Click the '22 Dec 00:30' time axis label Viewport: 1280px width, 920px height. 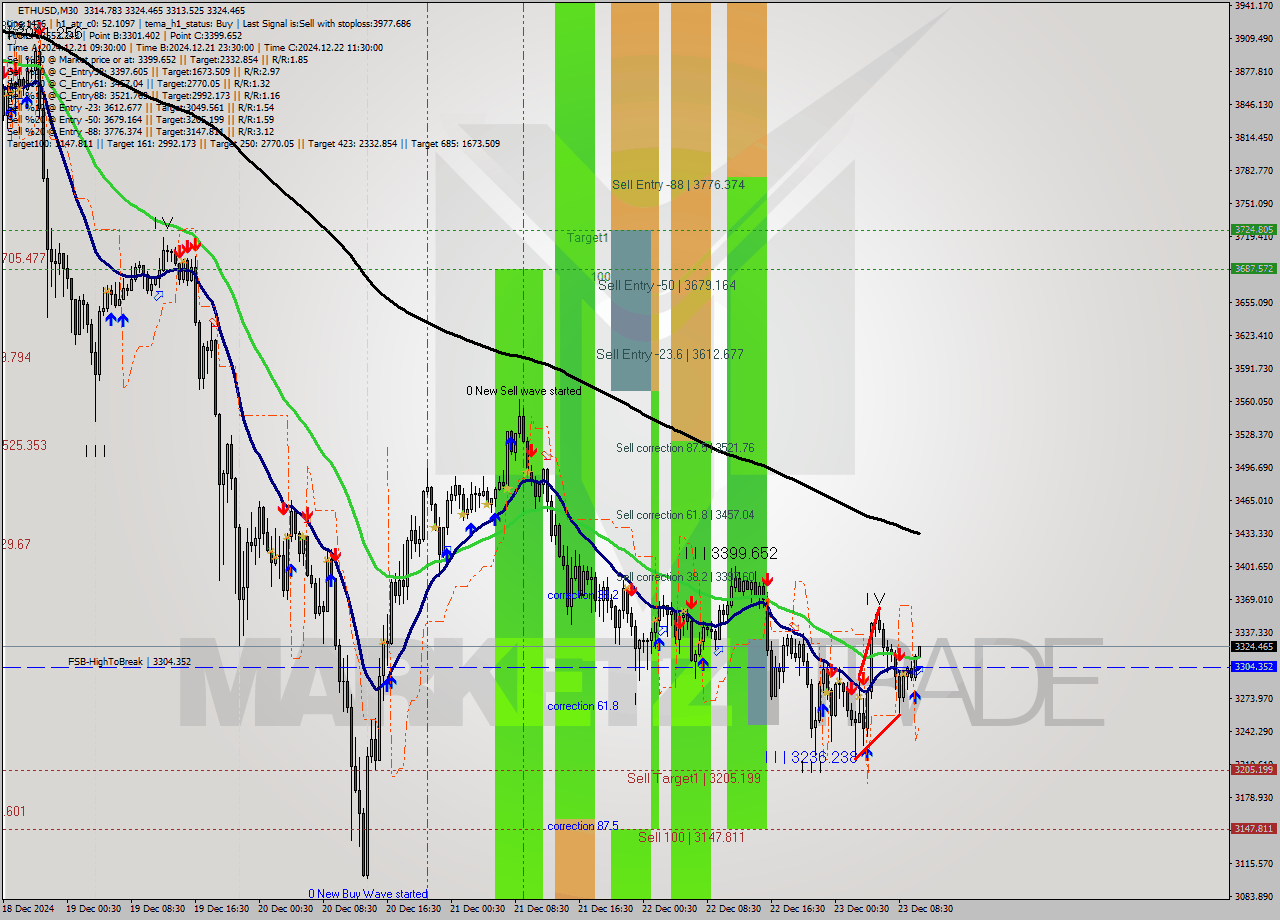click(669, 909)
